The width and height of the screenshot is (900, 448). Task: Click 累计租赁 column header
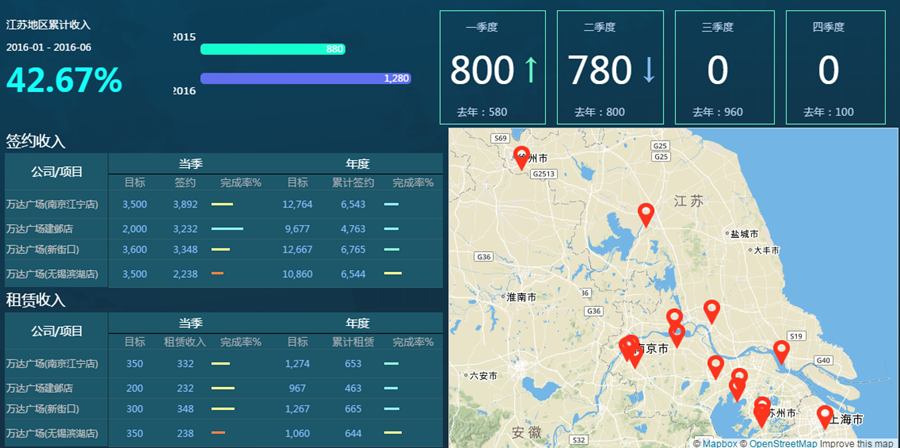coord(353,342)
